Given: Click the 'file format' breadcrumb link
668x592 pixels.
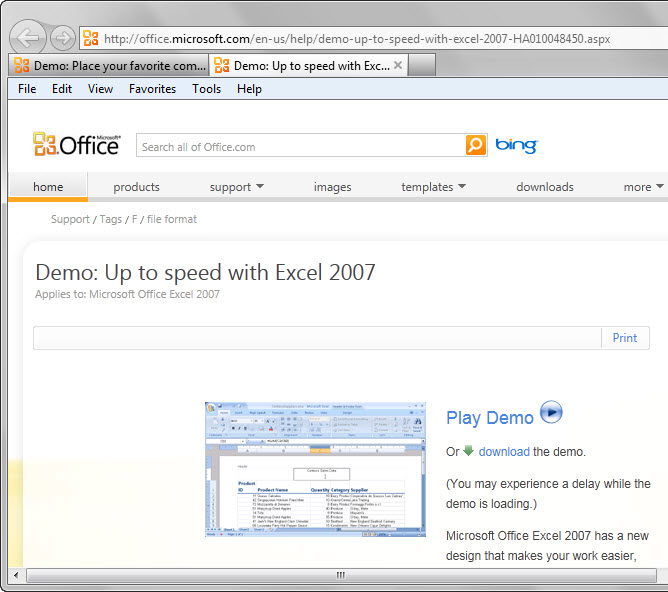Looking at the screenshot, I should point(172,219).
